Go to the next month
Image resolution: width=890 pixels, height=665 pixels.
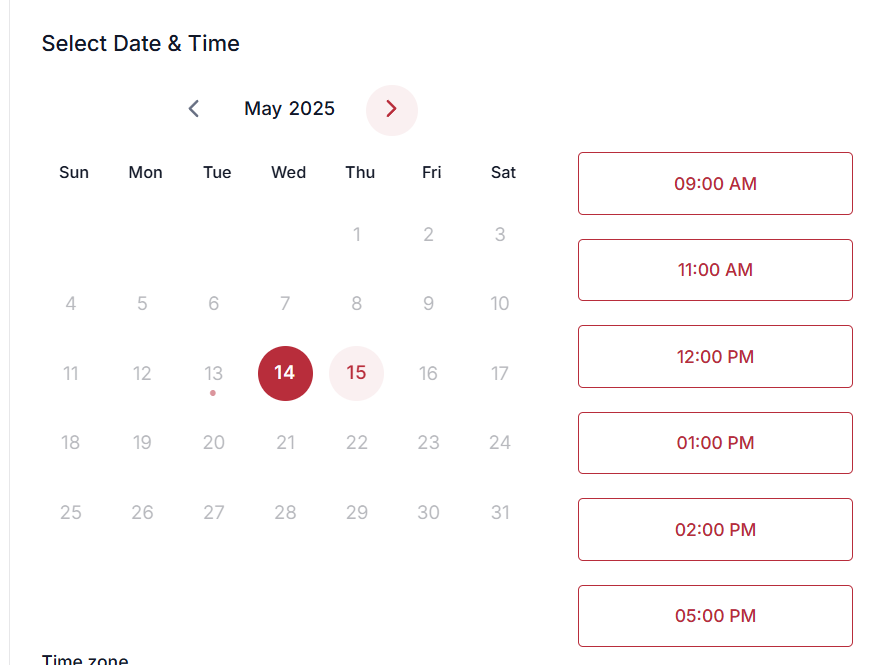coord(391,109)
